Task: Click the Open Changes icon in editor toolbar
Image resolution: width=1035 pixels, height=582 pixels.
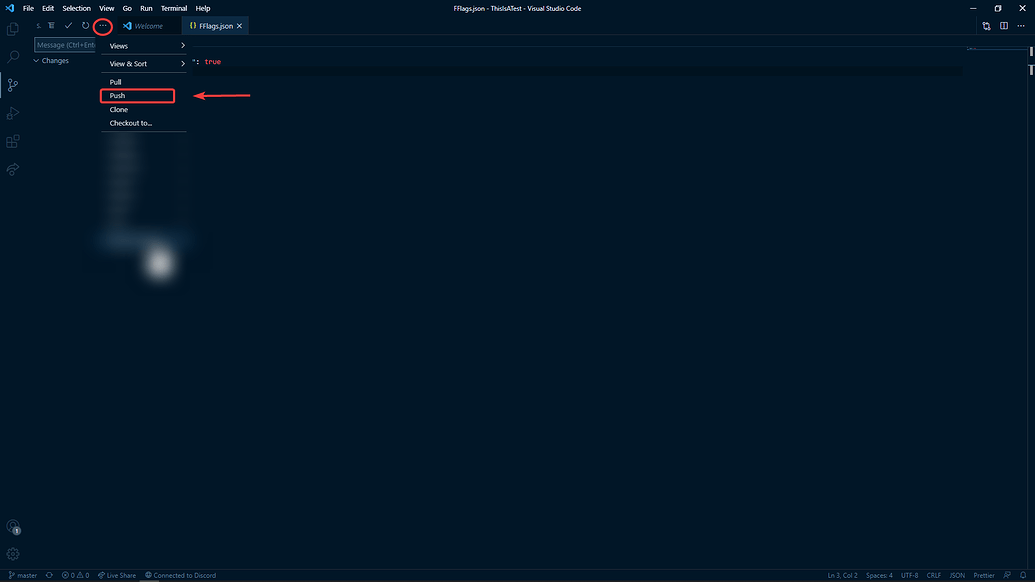Action: tap(986, 26)
